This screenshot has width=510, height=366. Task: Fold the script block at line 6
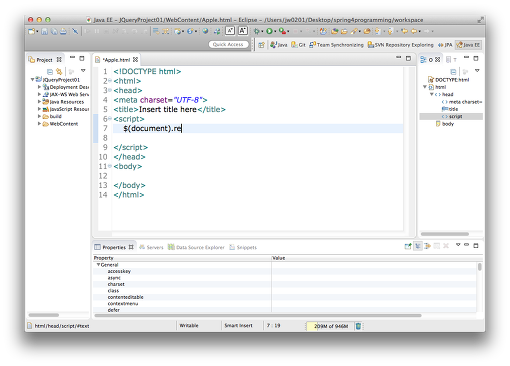(110, 119)
